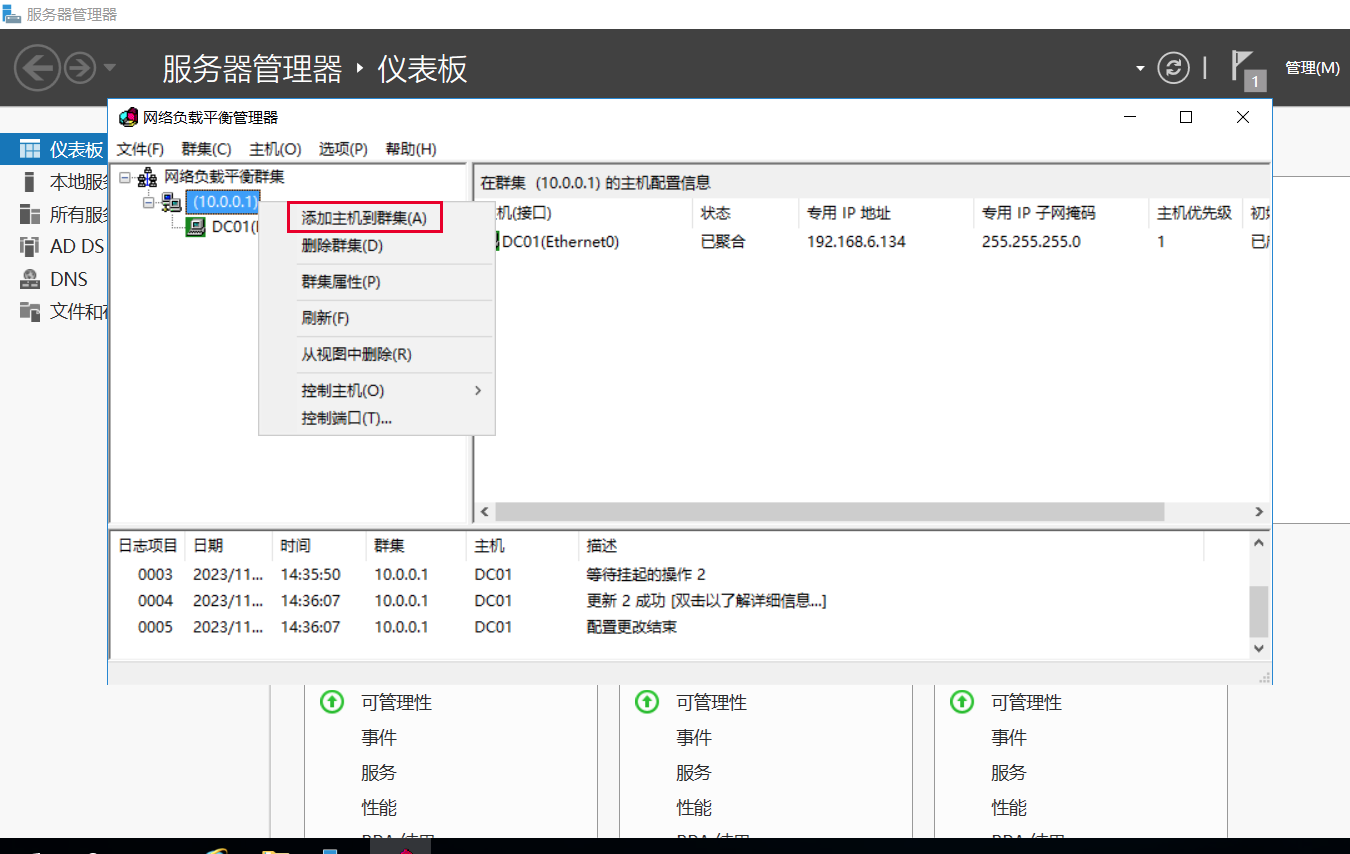This screenshot has width=1350, height=854.
Task: Open the 管理(M) menu in Server Manager
Action: 1311,68
